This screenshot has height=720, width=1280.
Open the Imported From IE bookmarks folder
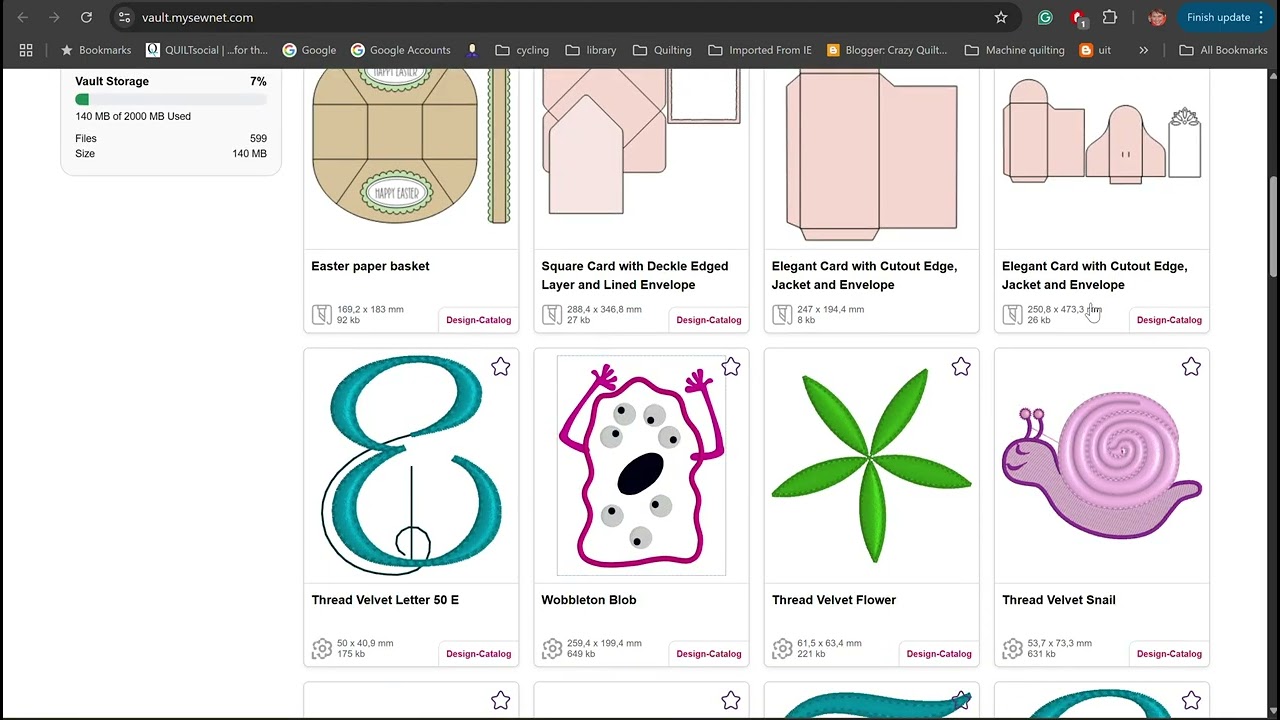760,50
